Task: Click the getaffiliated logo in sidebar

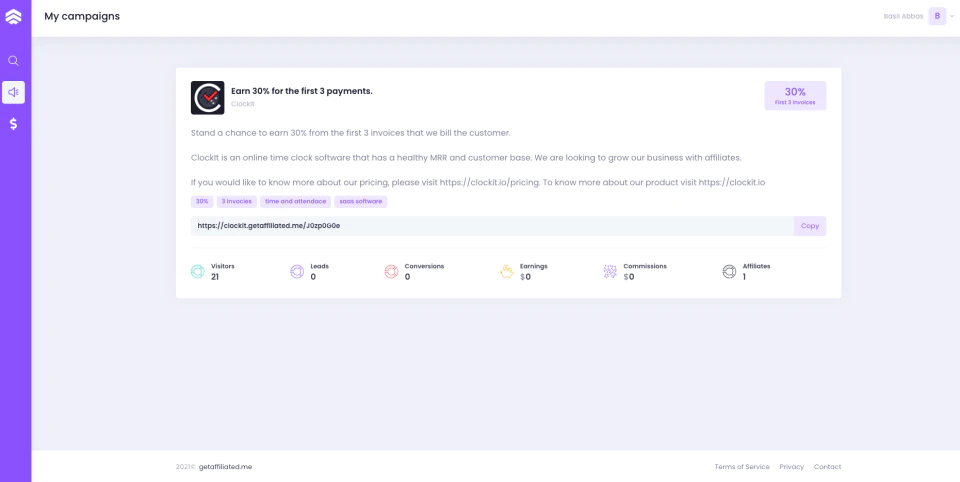Action: click(x=13, y=17)
